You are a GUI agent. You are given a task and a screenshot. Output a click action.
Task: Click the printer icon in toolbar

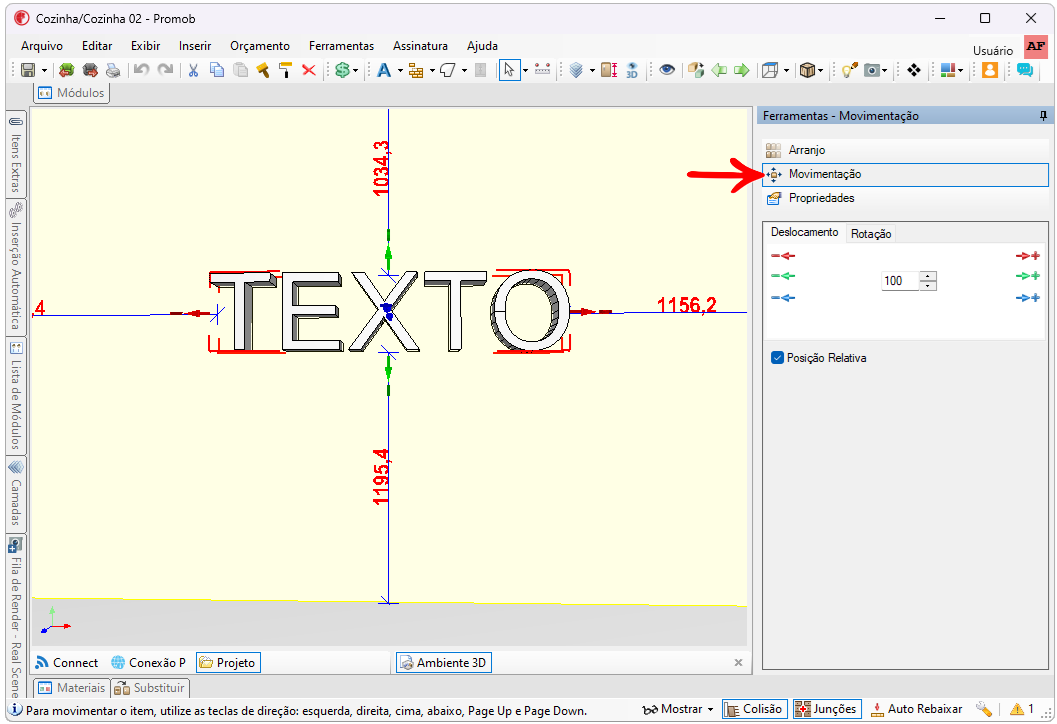(113, 70)
